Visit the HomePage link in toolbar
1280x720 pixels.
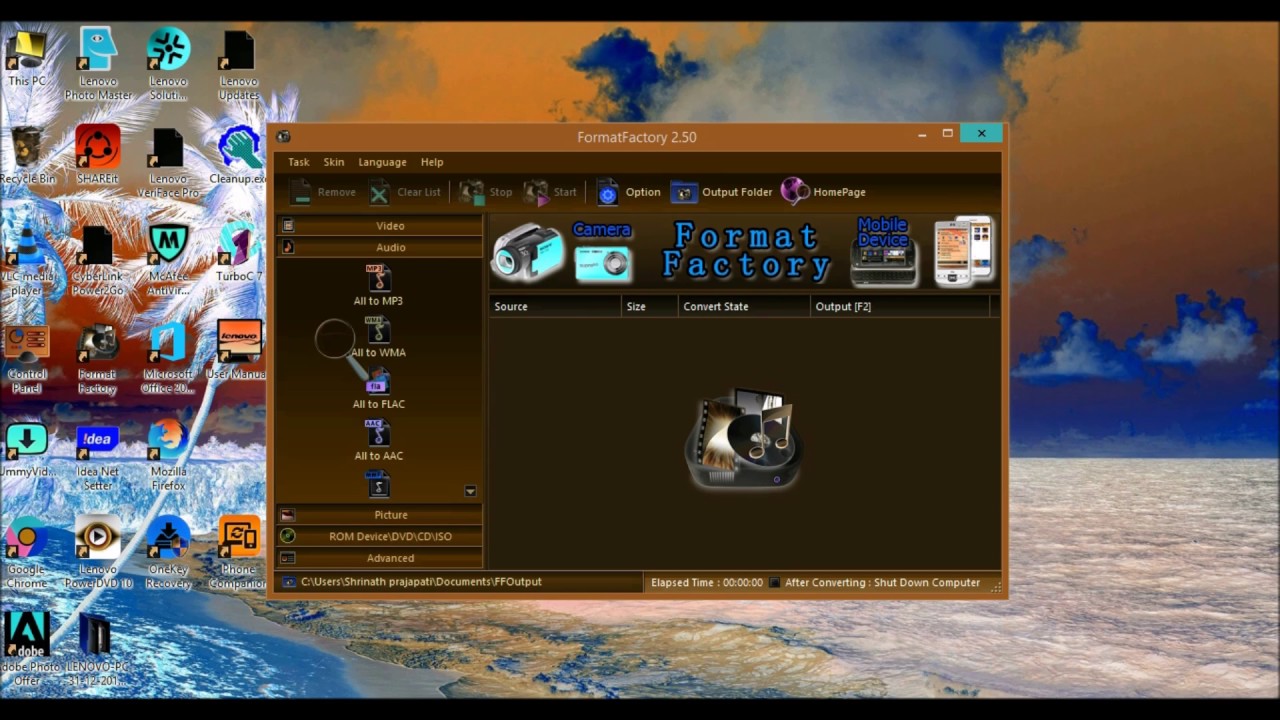(x=824, y=192)
